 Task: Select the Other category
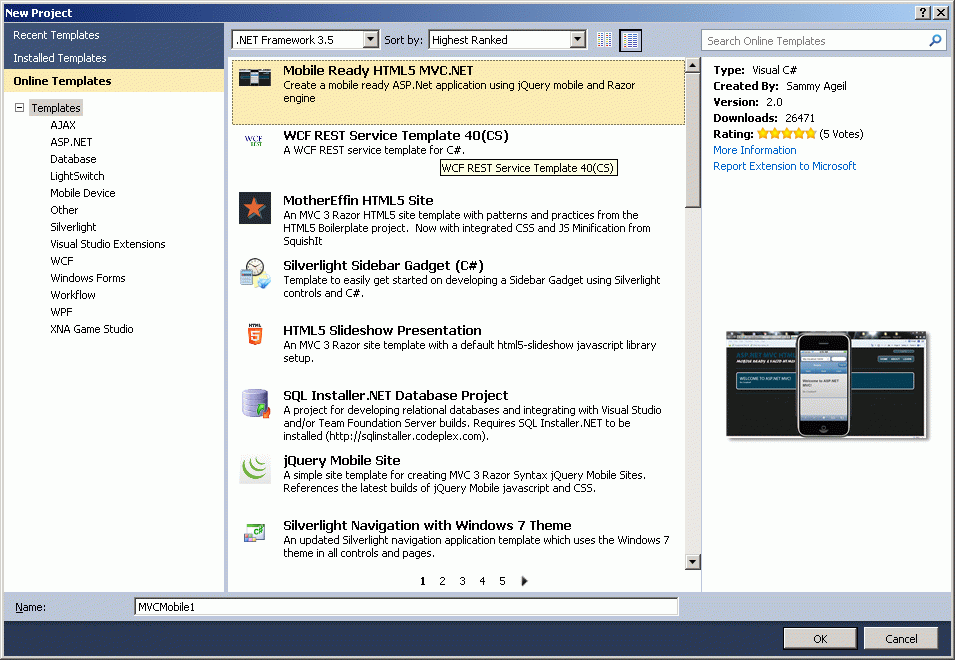64,210
